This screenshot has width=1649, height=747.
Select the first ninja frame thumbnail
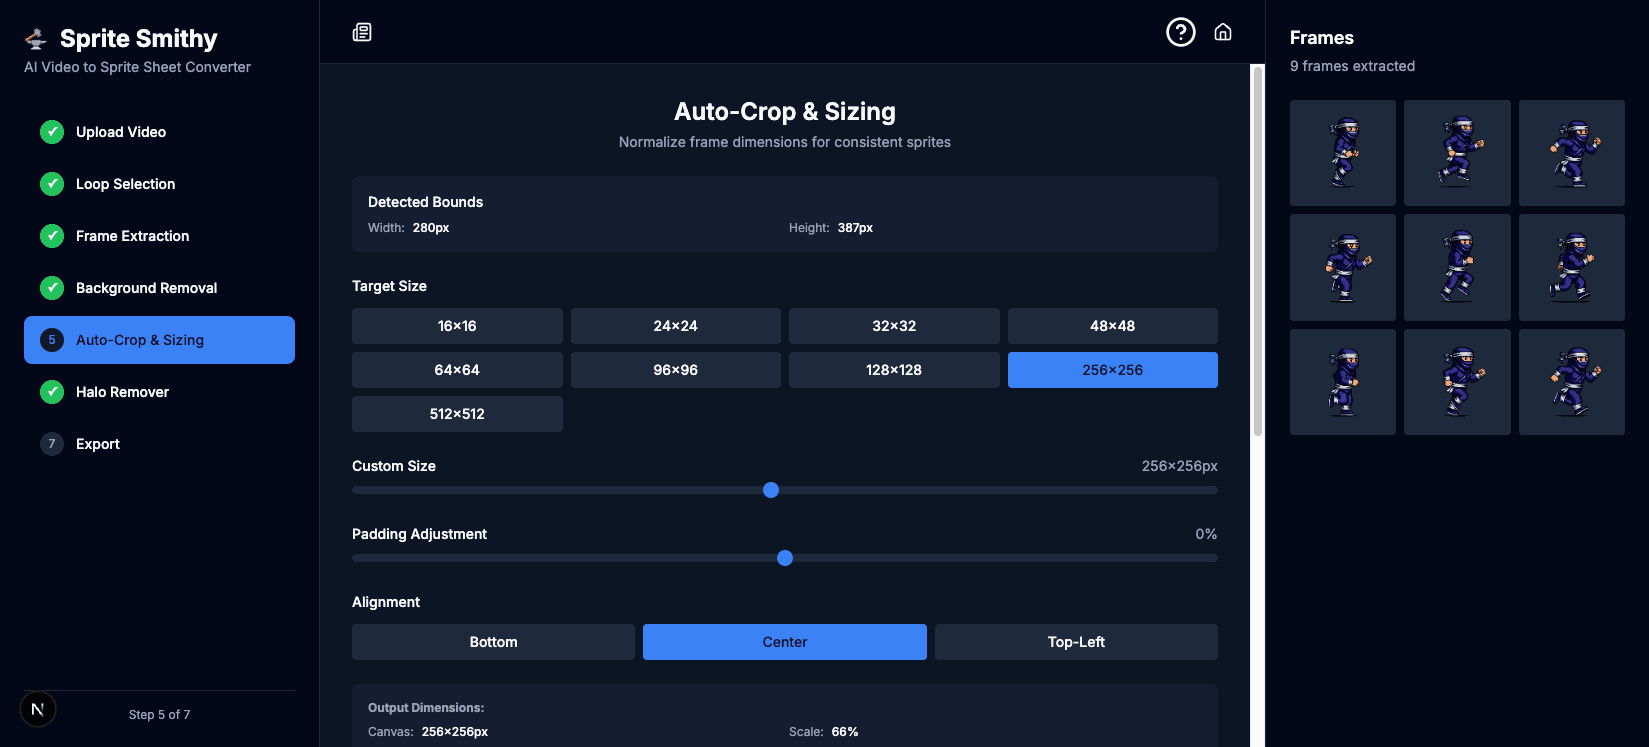1342,153
